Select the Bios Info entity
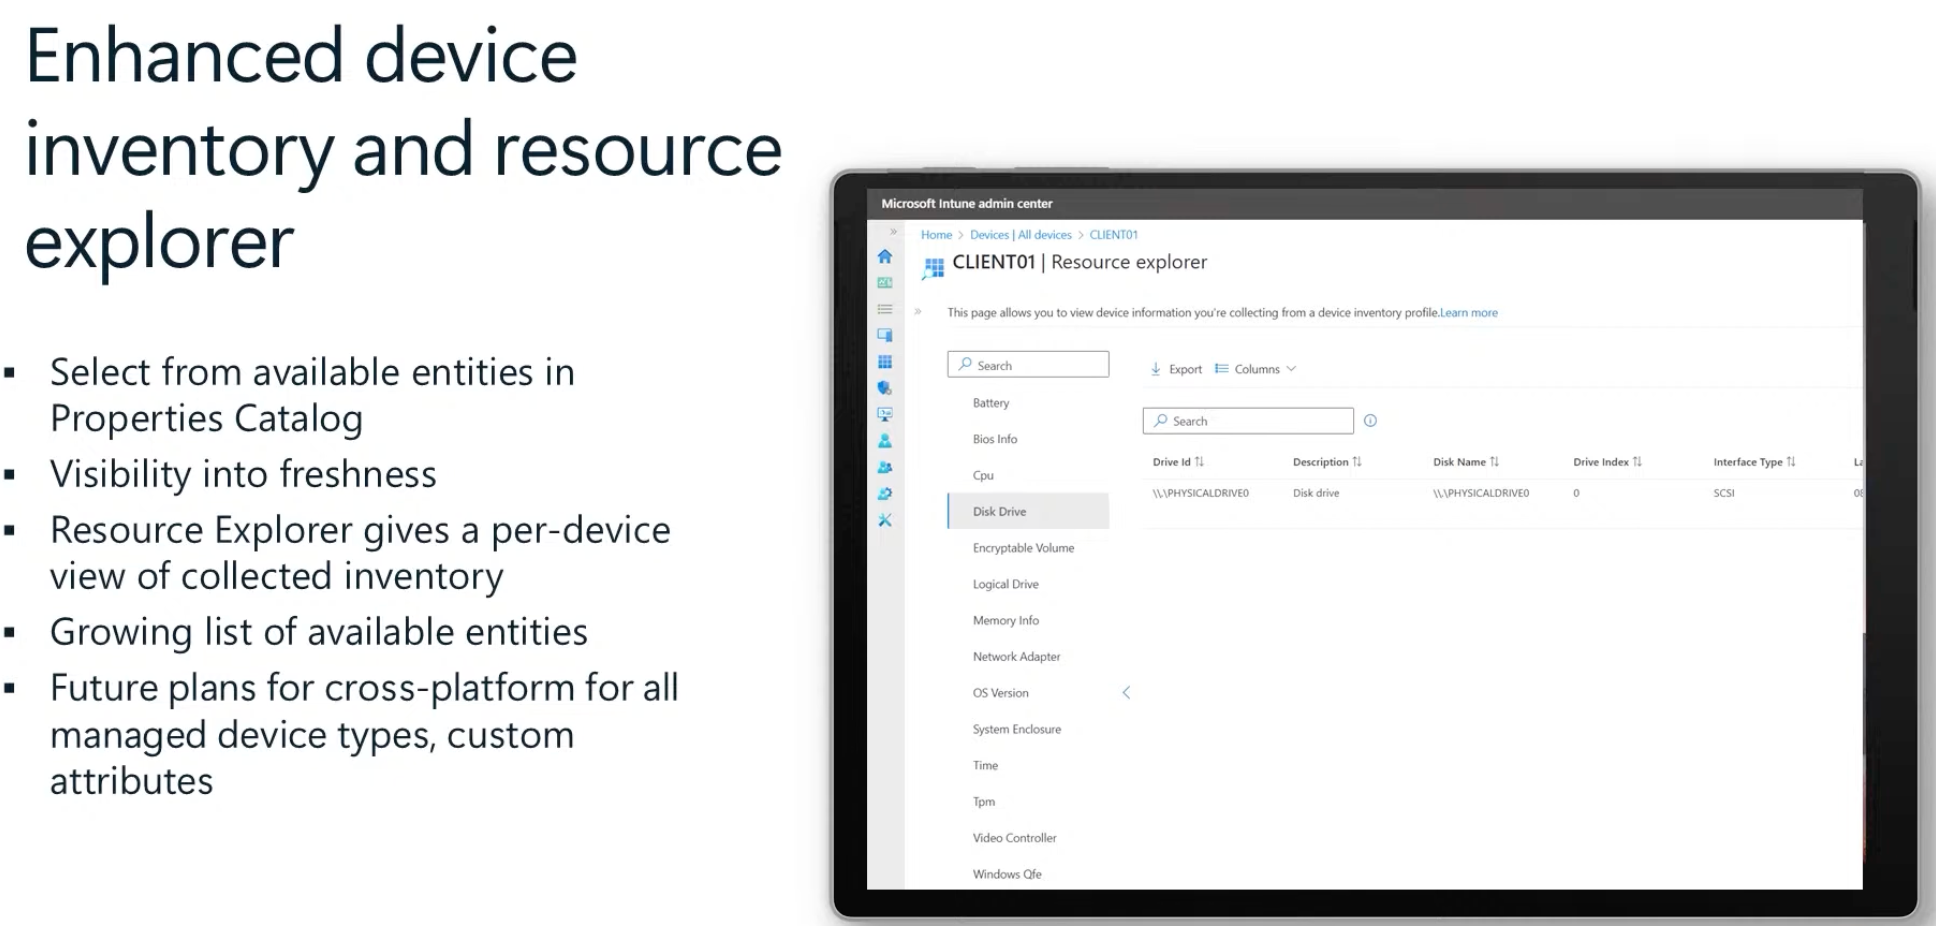 click(1028, 439)
